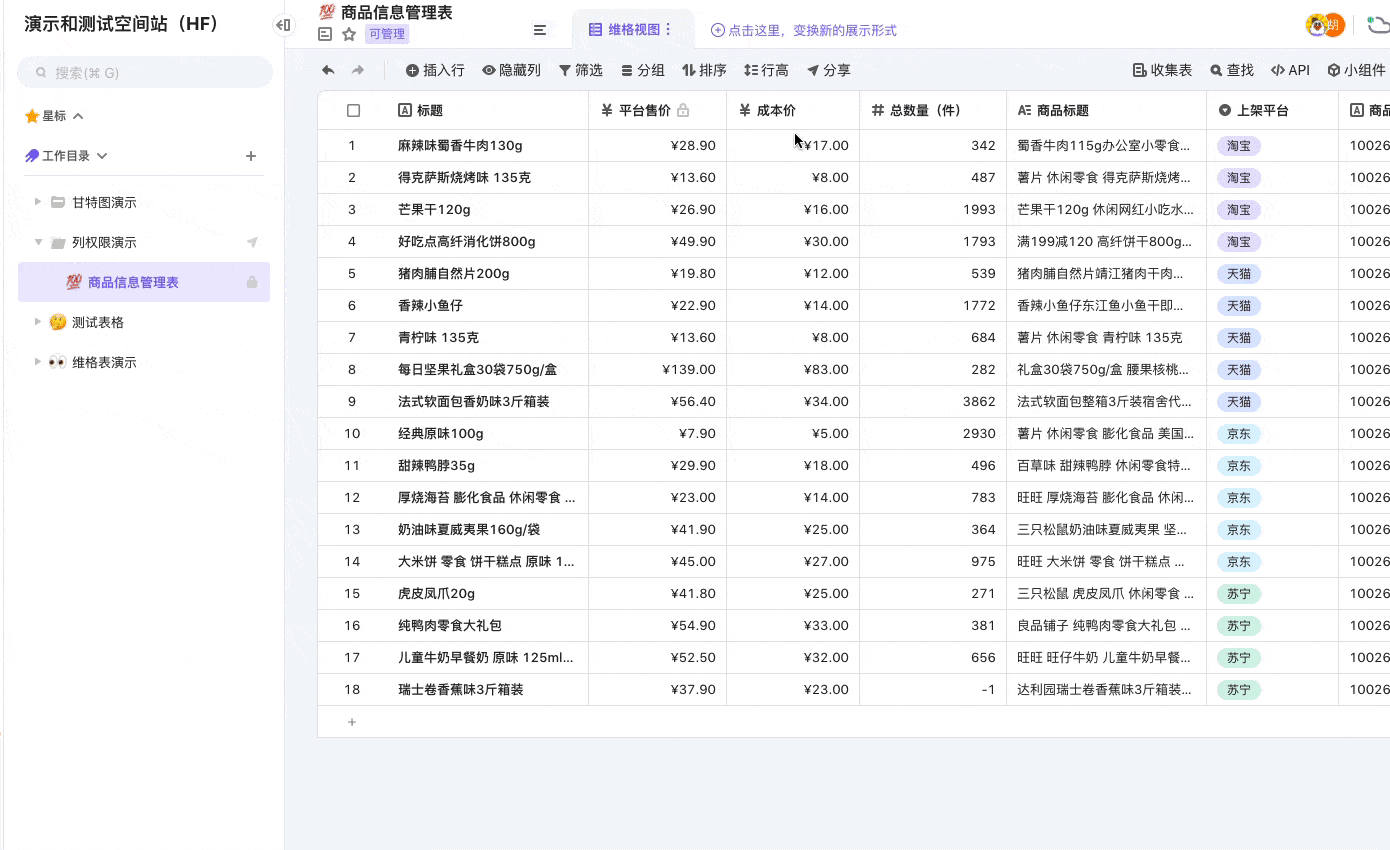Click the 天猫 tag in row 5
Viewport: 1390px width, 850px height.
[1239, 274]
